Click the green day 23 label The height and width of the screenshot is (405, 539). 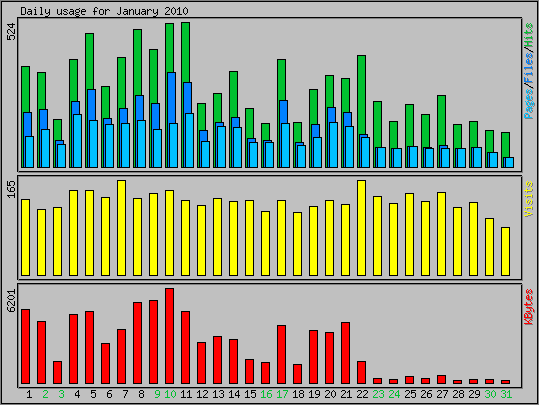tap(378, 394)
